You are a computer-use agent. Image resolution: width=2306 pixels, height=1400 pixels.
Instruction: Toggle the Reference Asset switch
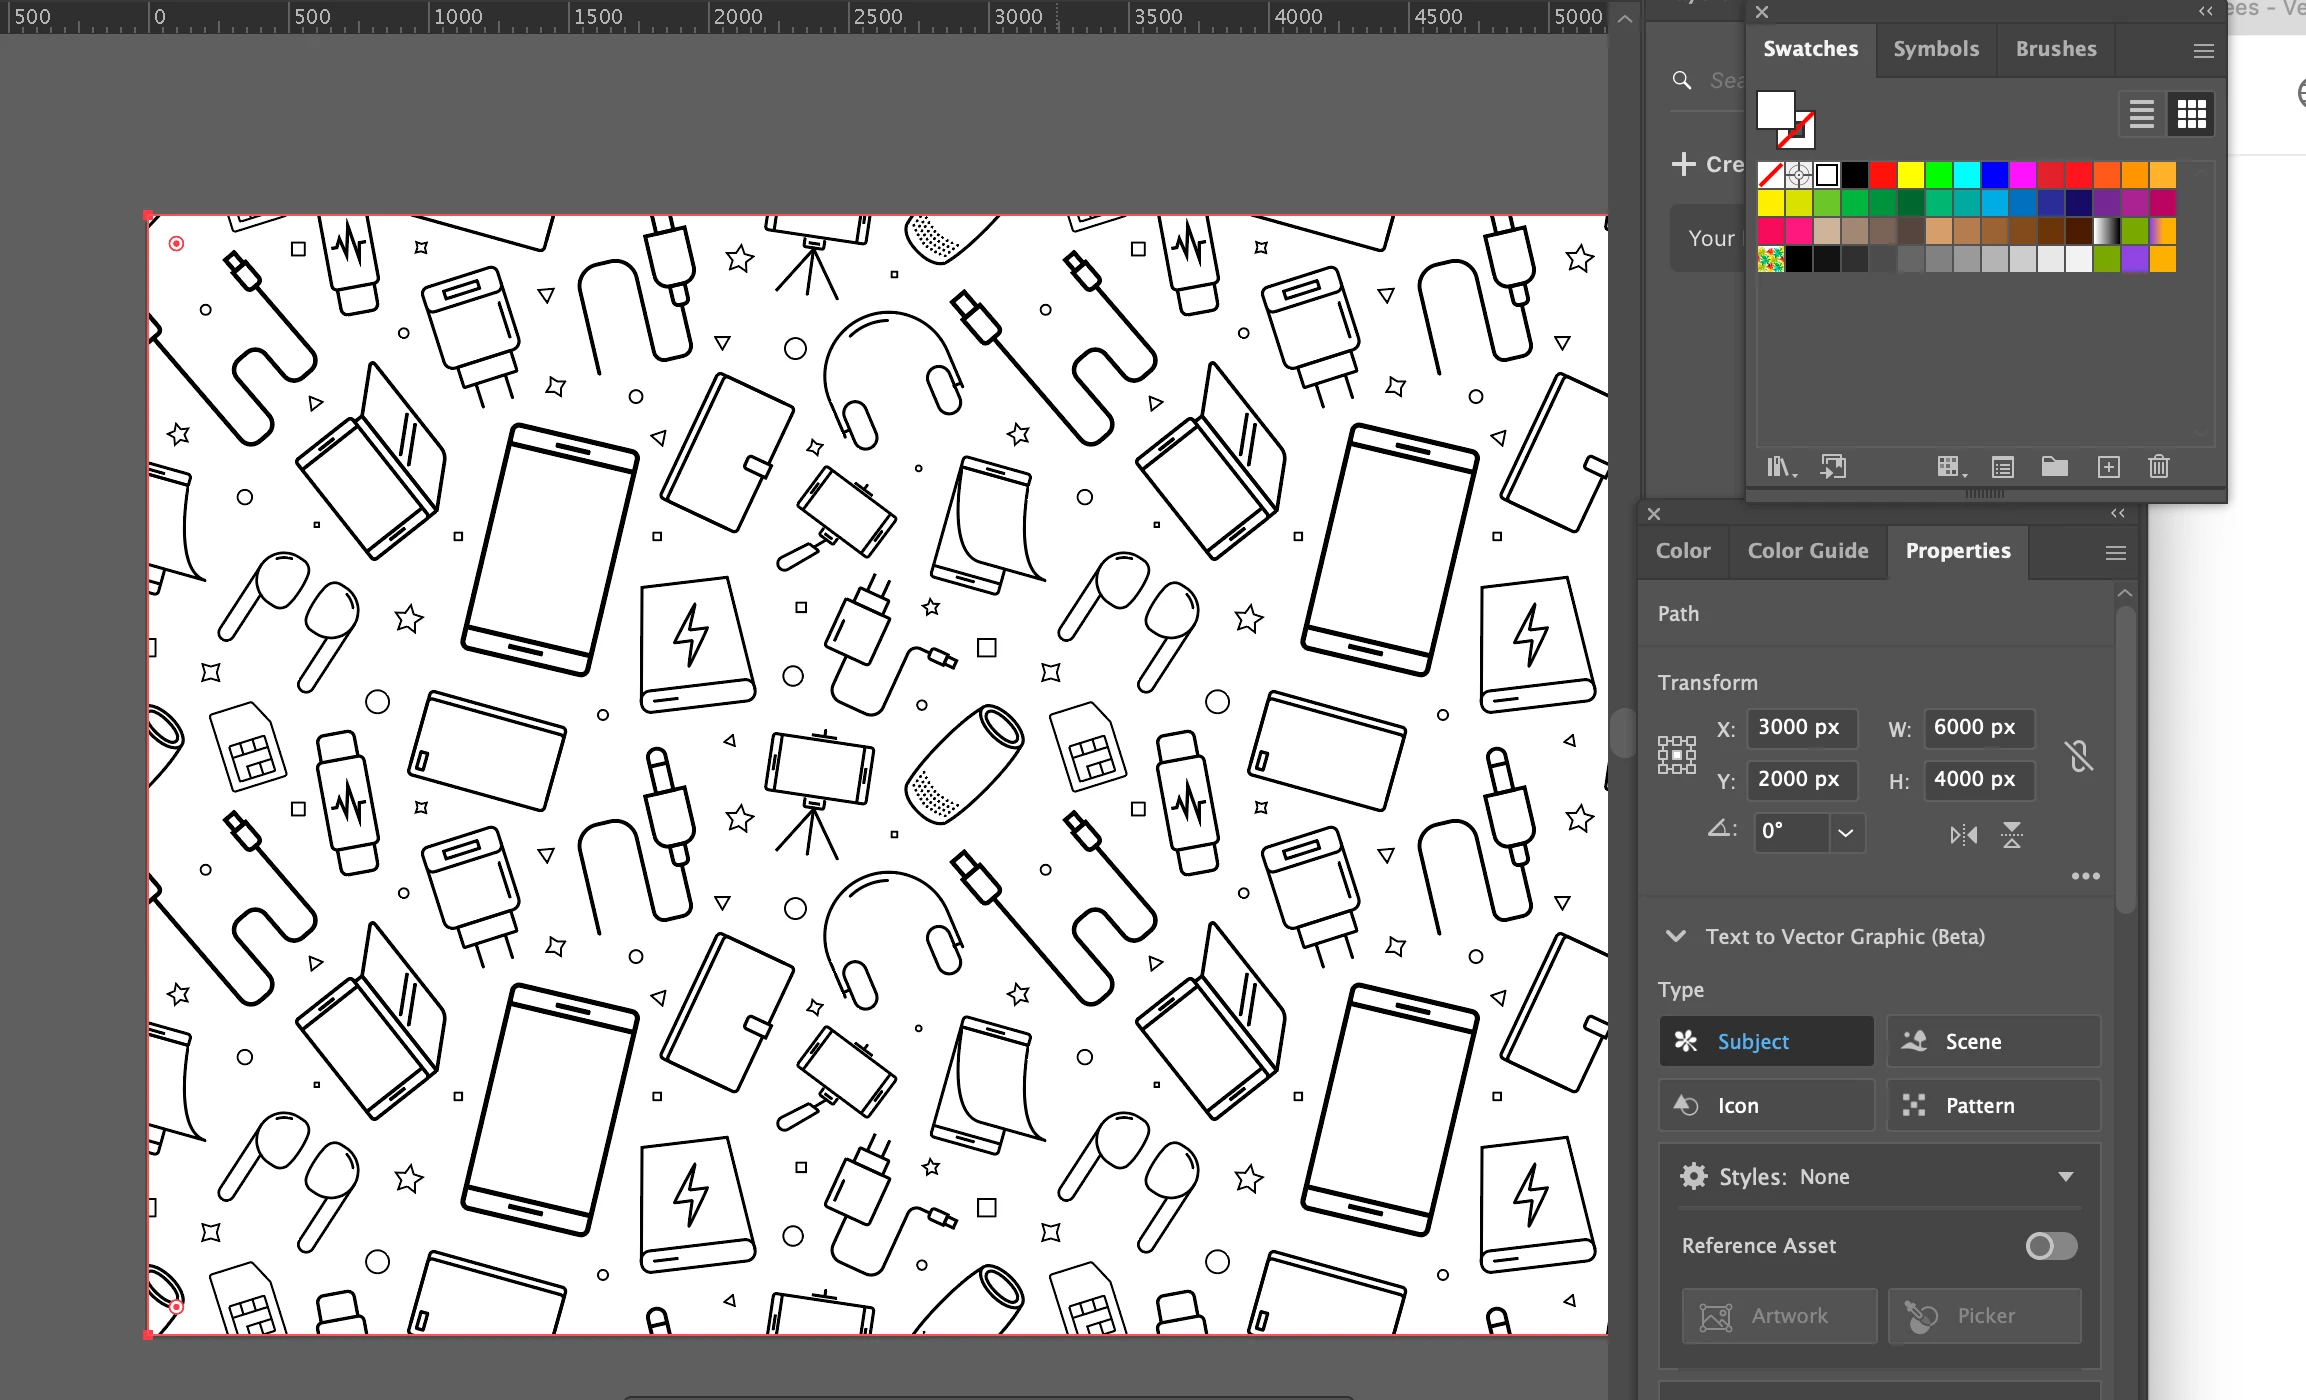click(2051, 1246)
